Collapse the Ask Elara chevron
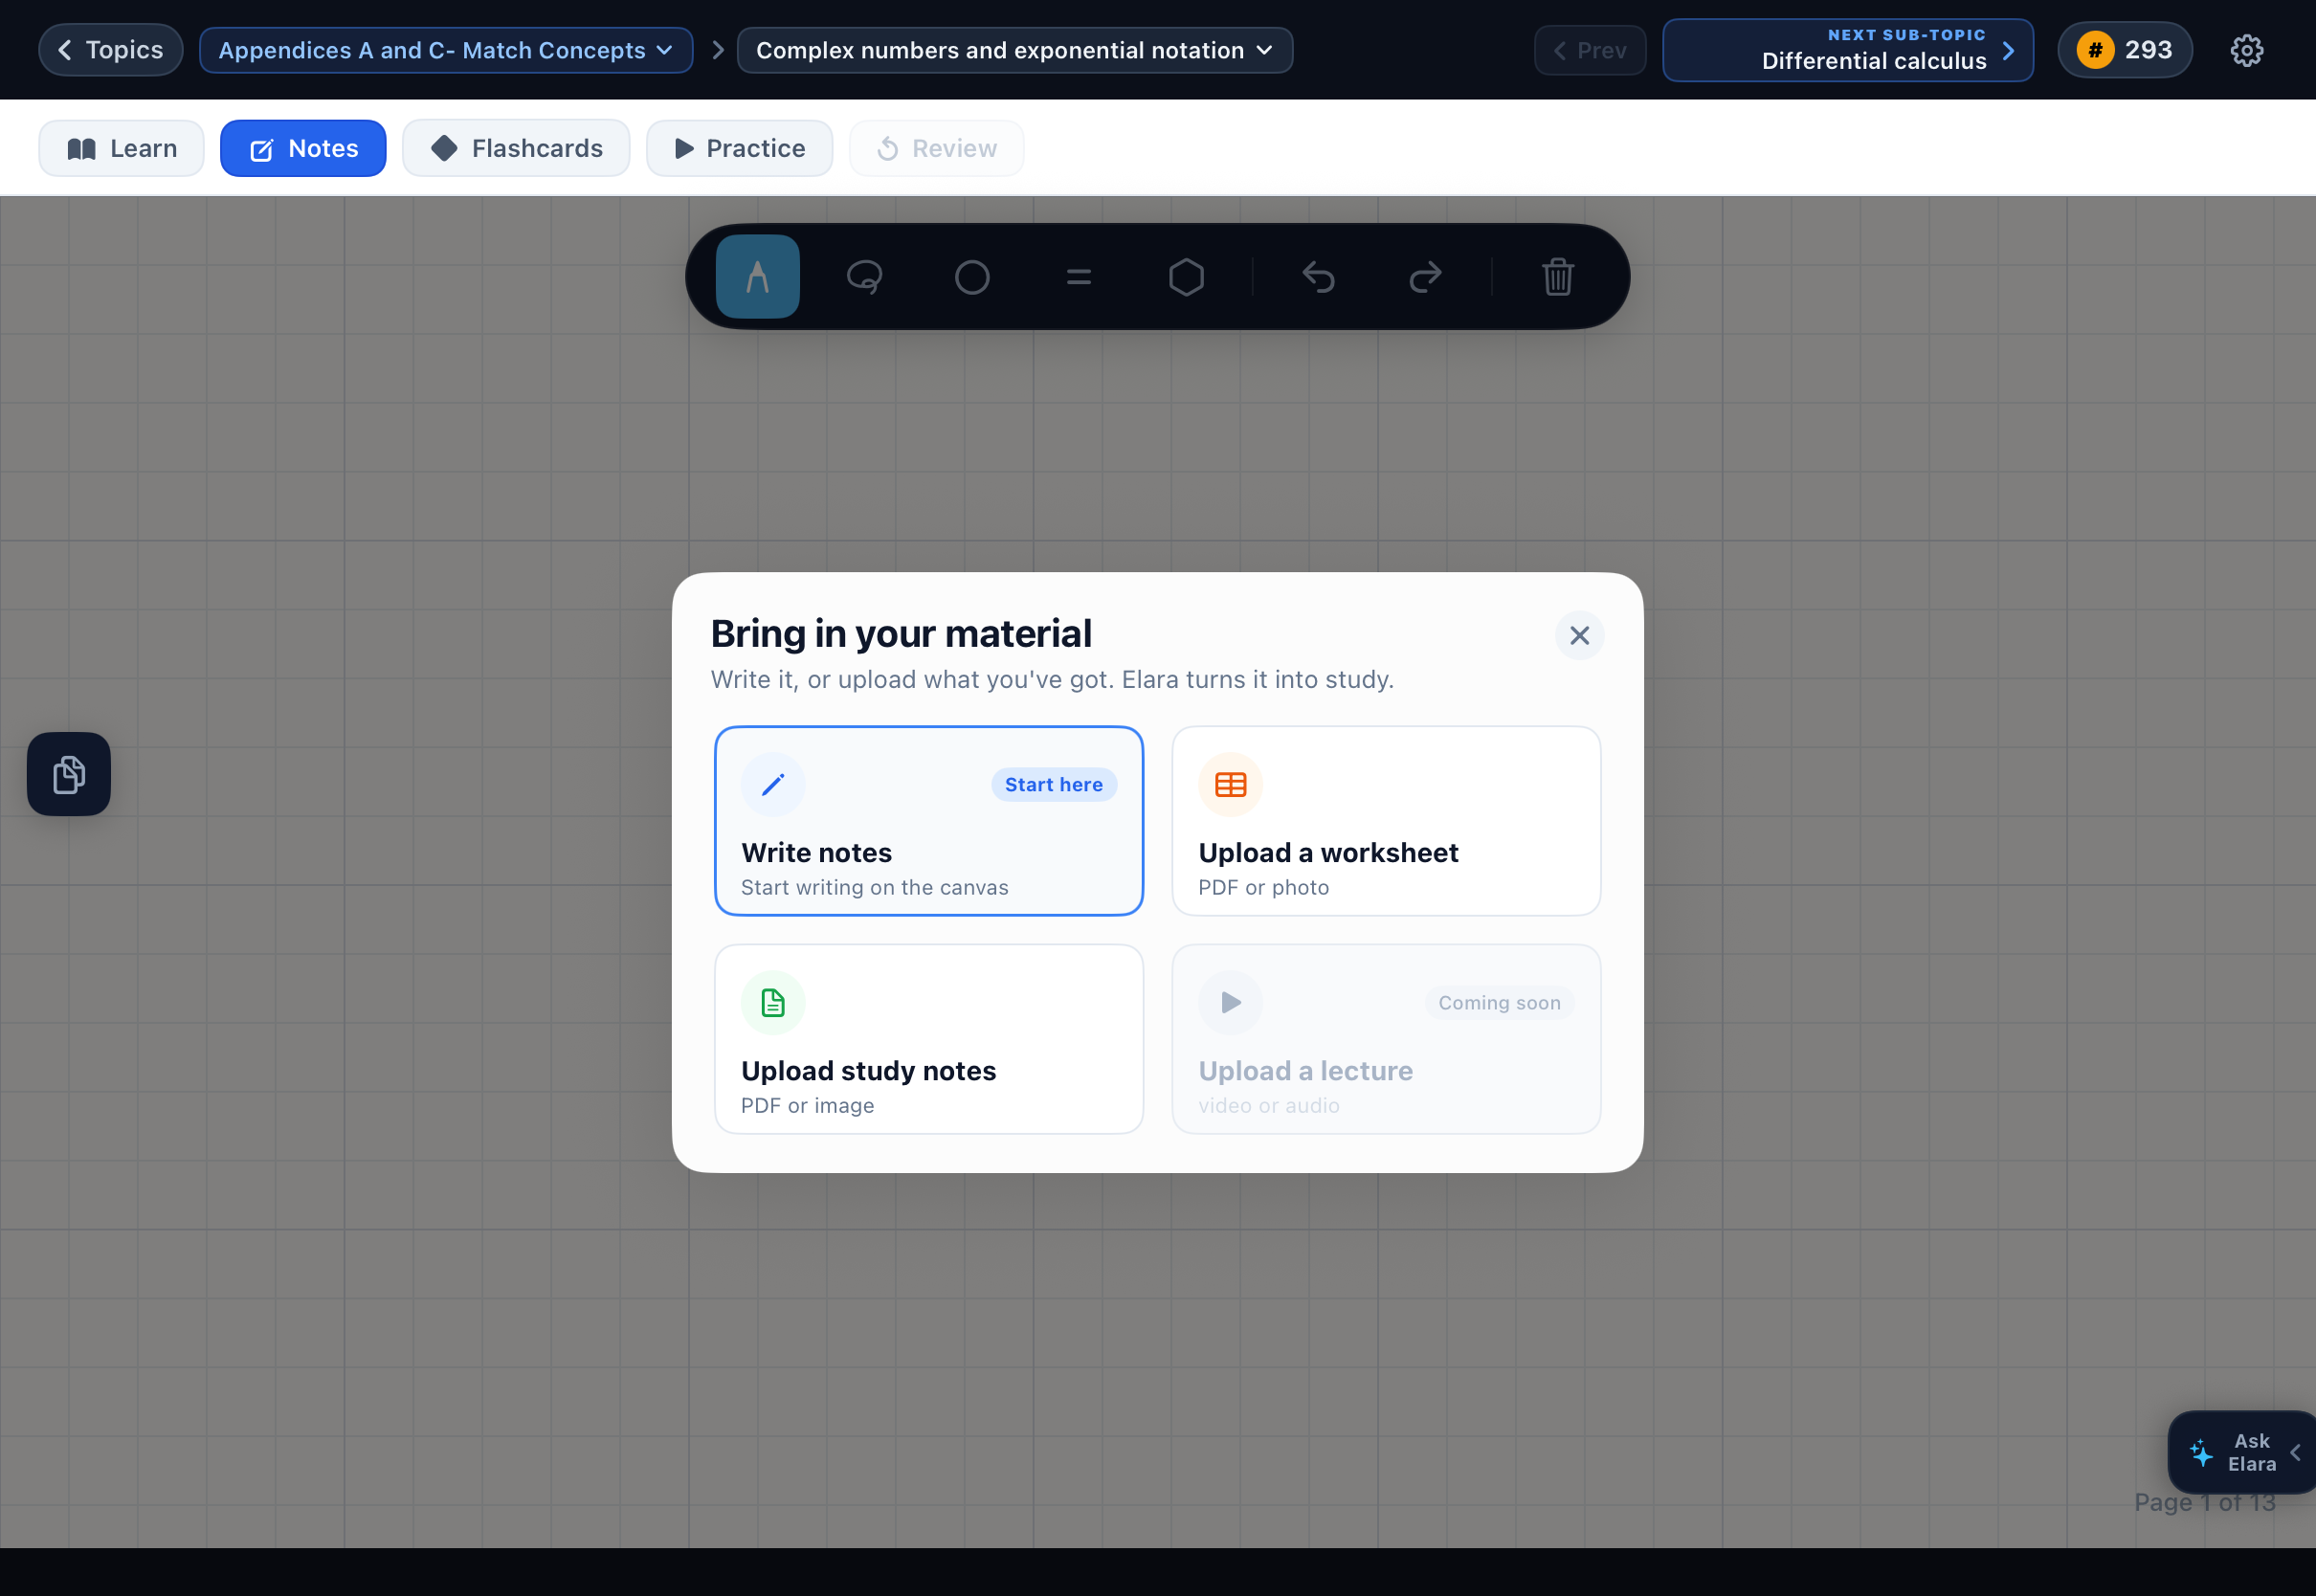 (2296, 1452)
